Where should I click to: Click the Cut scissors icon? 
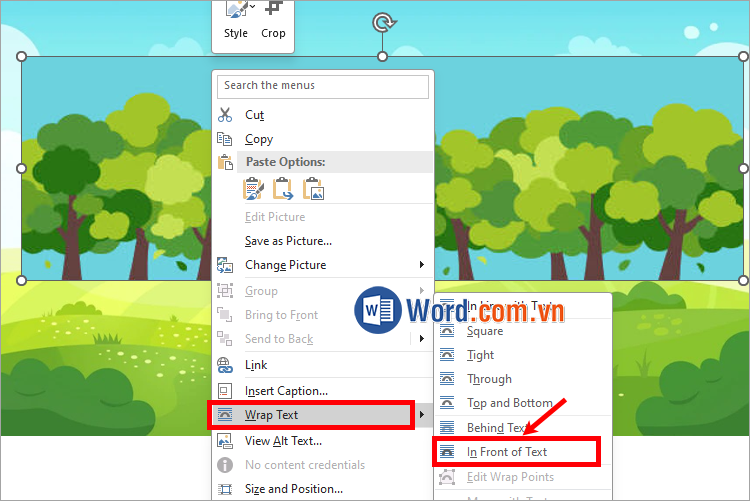(225, 115)
